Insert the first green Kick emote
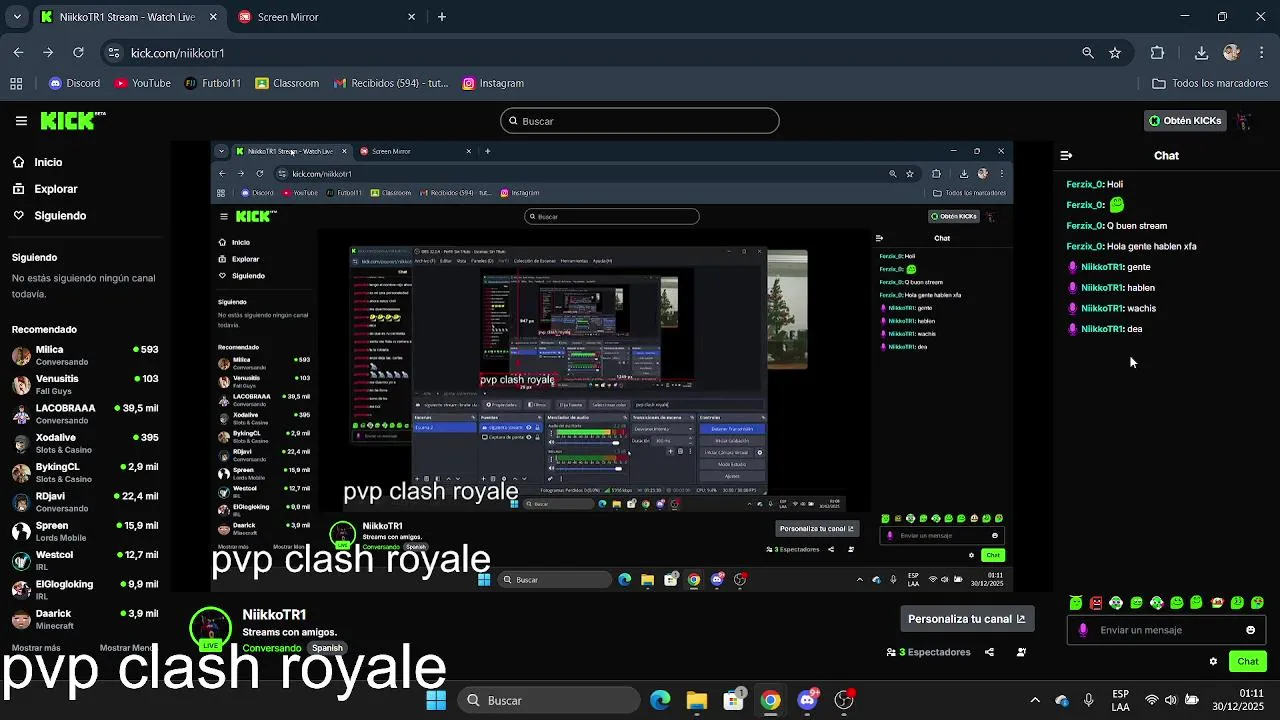The image size is (1280, 720). pos(1076,603)
